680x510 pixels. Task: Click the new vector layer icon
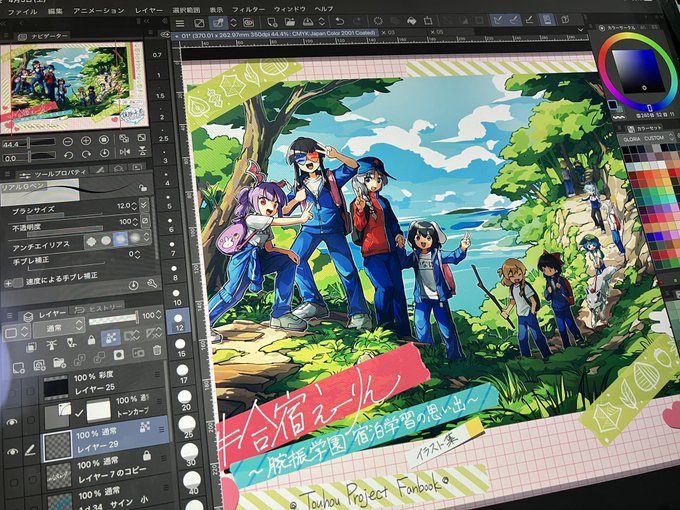39,366
